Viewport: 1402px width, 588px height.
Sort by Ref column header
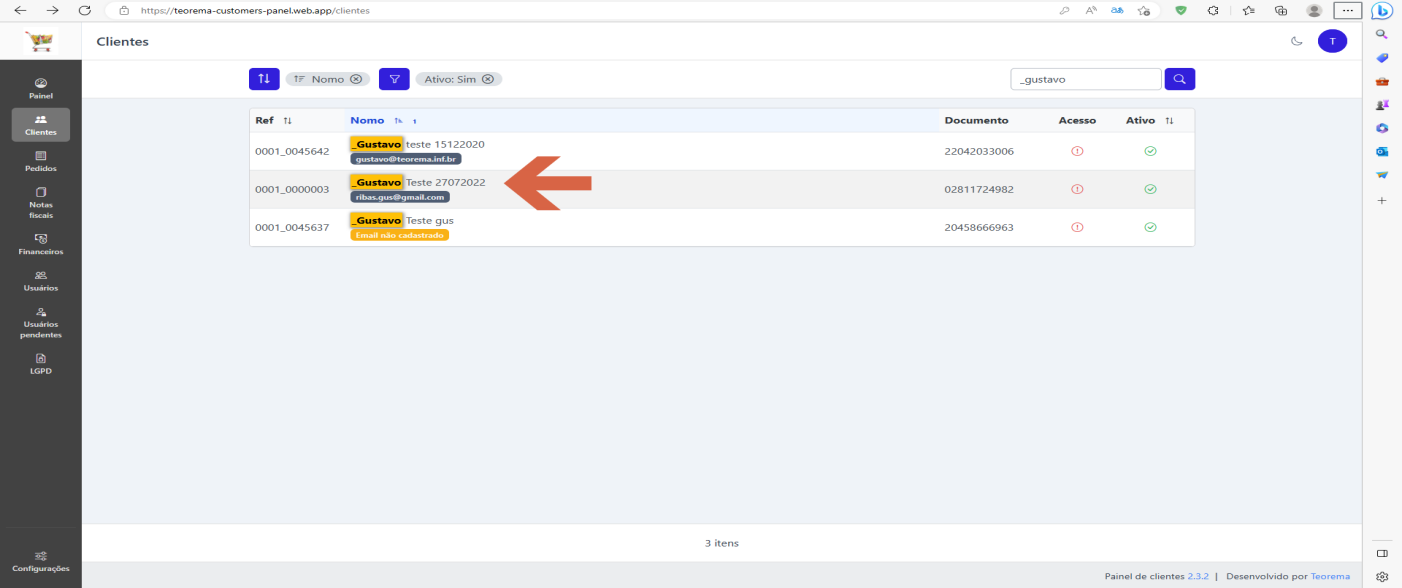(274, 120)
